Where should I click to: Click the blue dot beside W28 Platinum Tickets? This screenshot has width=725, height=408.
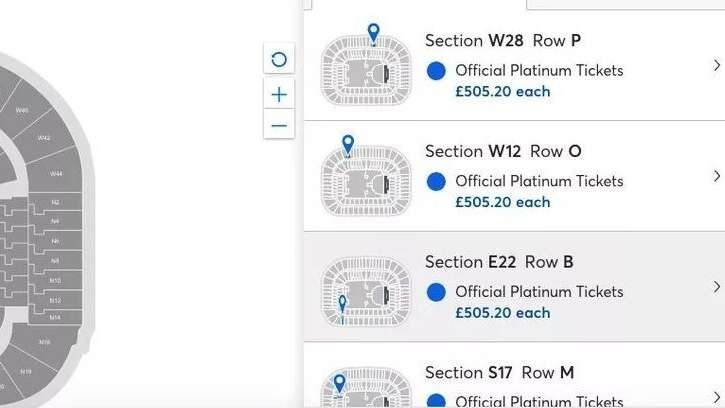click(x=436, y=71)
